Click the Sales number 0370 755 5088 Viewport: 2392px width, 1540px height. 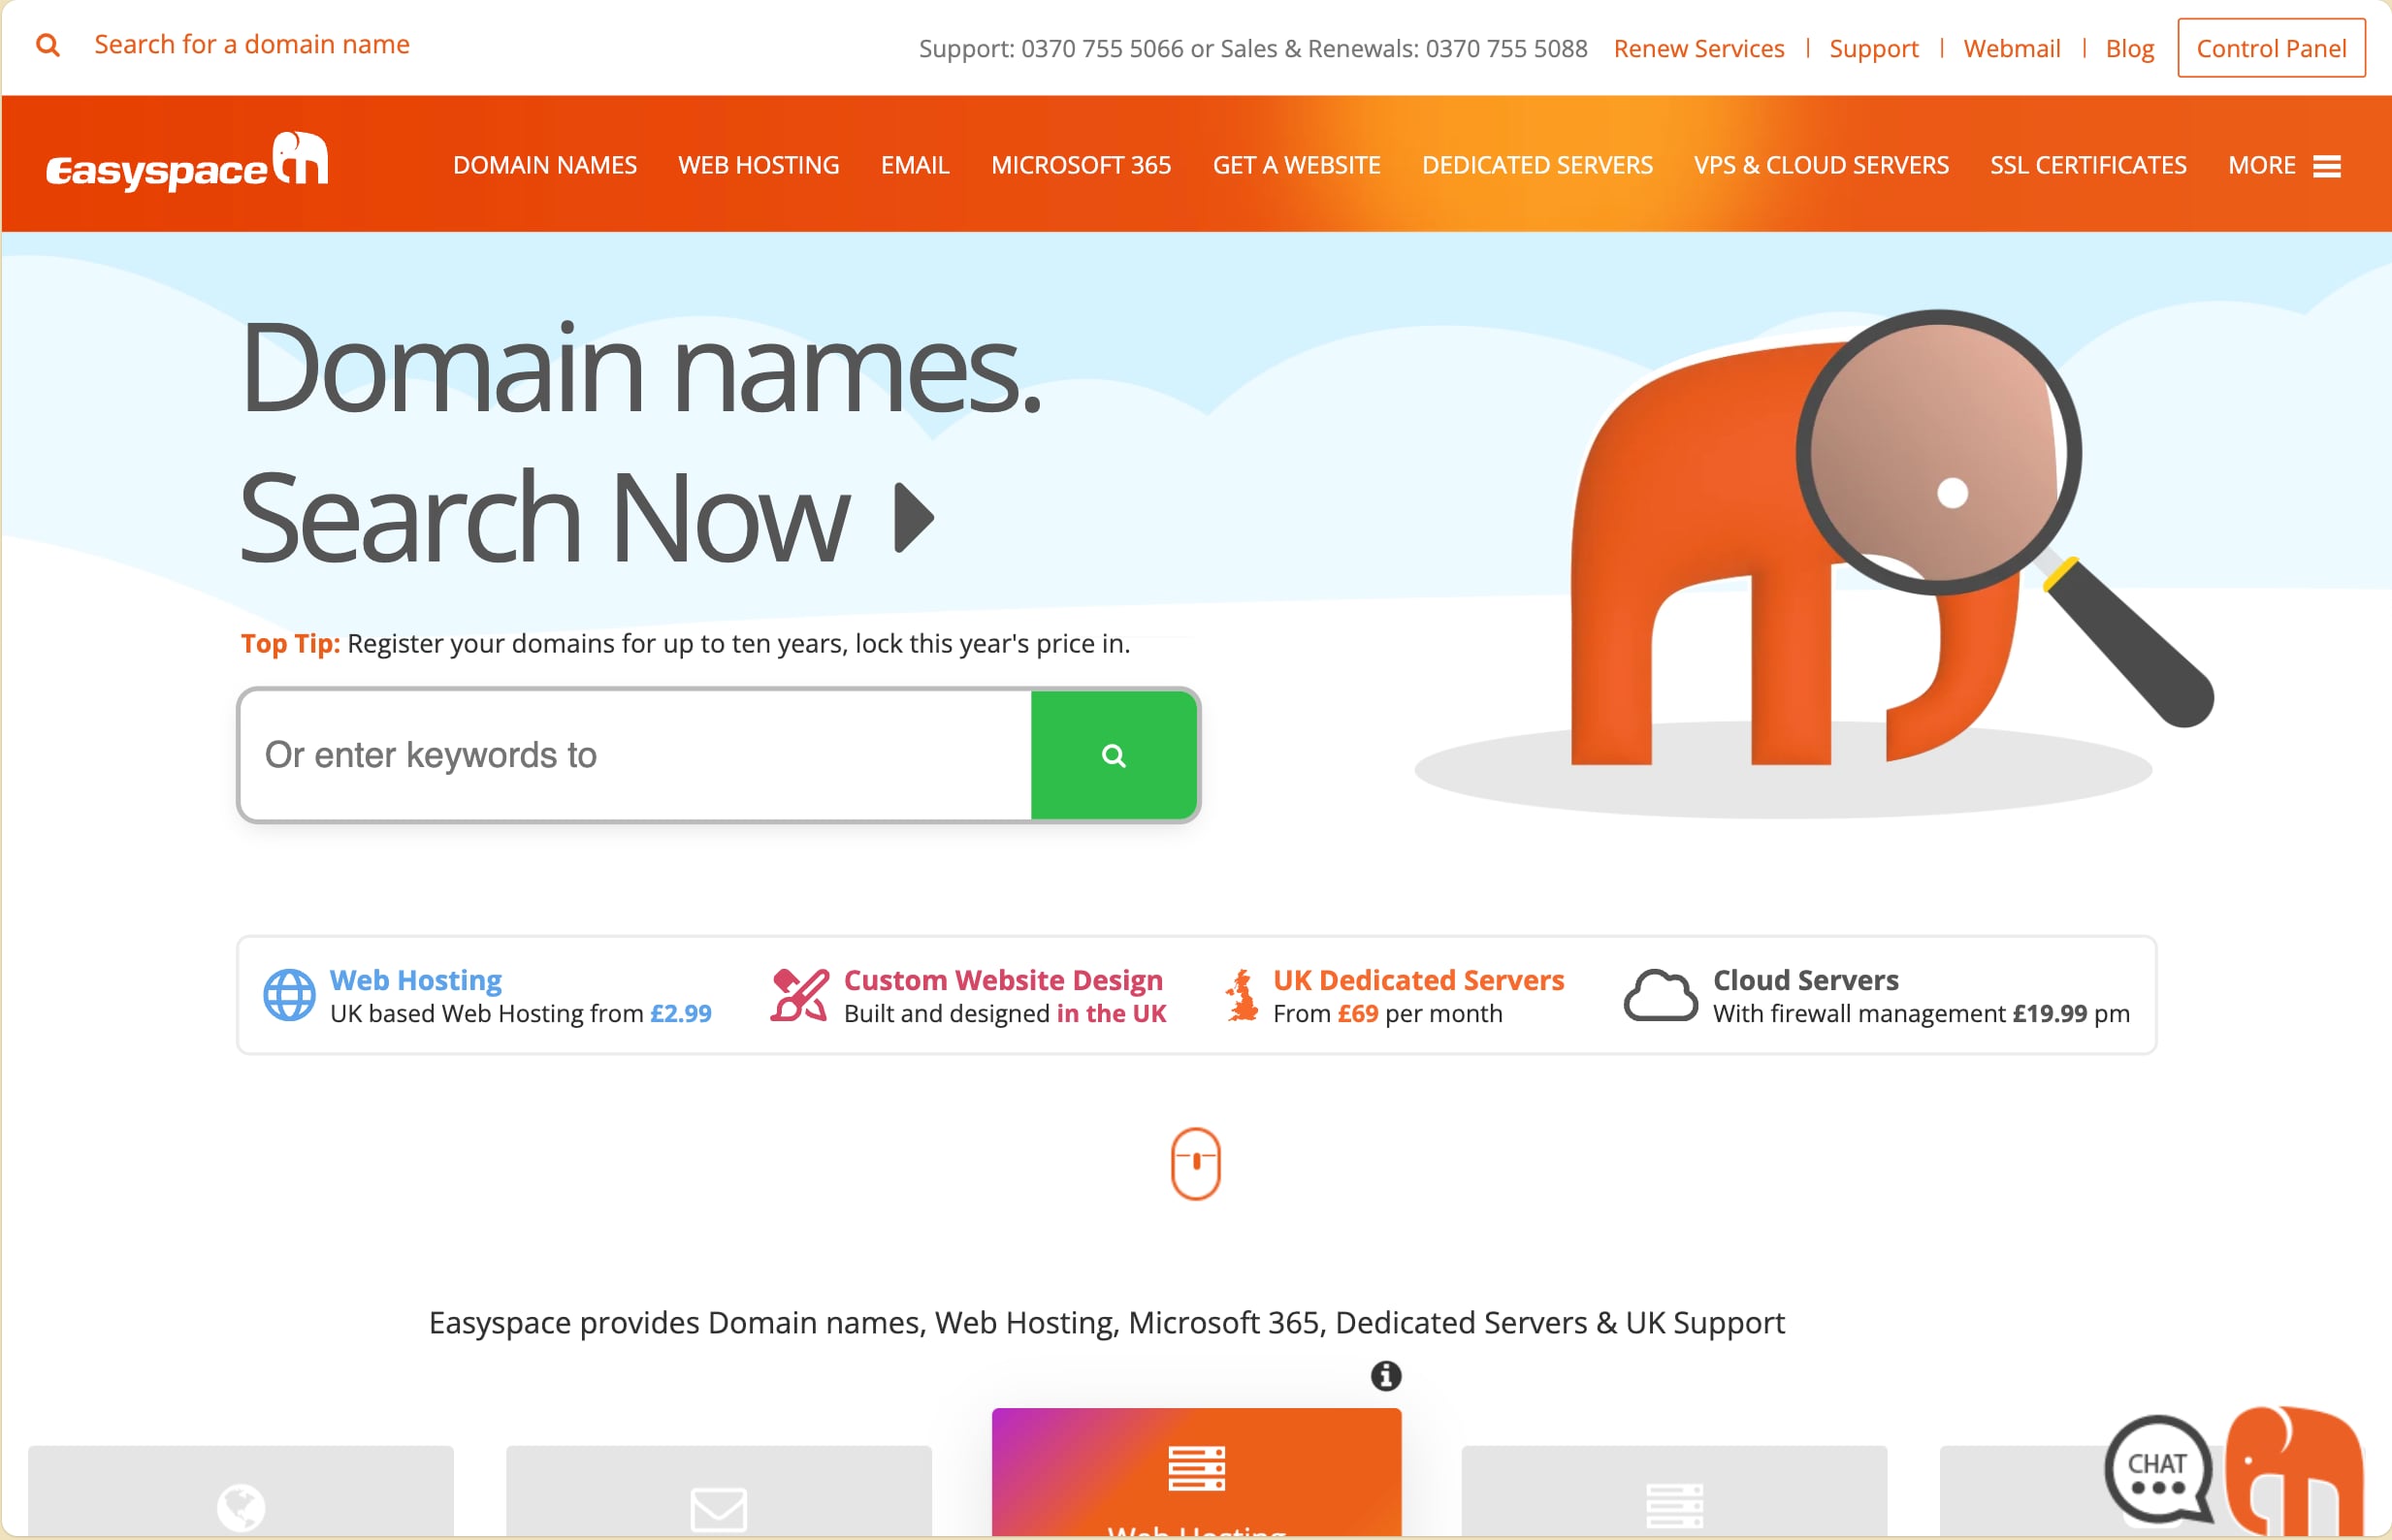[x=1506, y=48]
